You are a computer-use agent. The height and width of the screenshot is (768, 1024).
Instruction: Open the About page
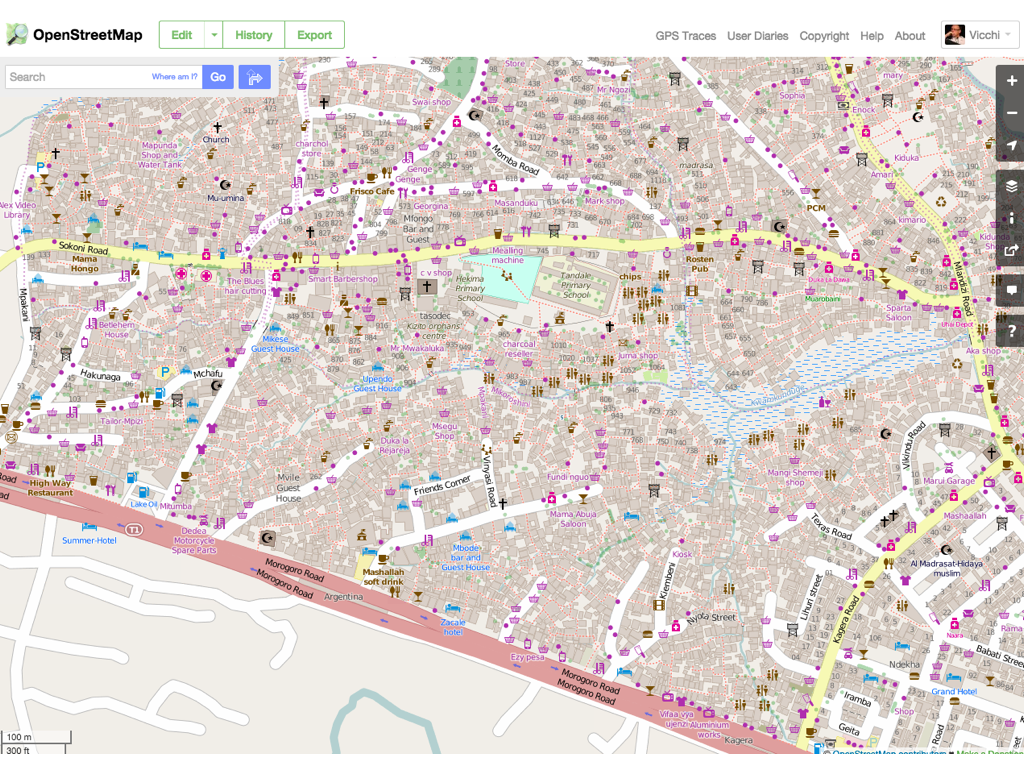point(910,36)
